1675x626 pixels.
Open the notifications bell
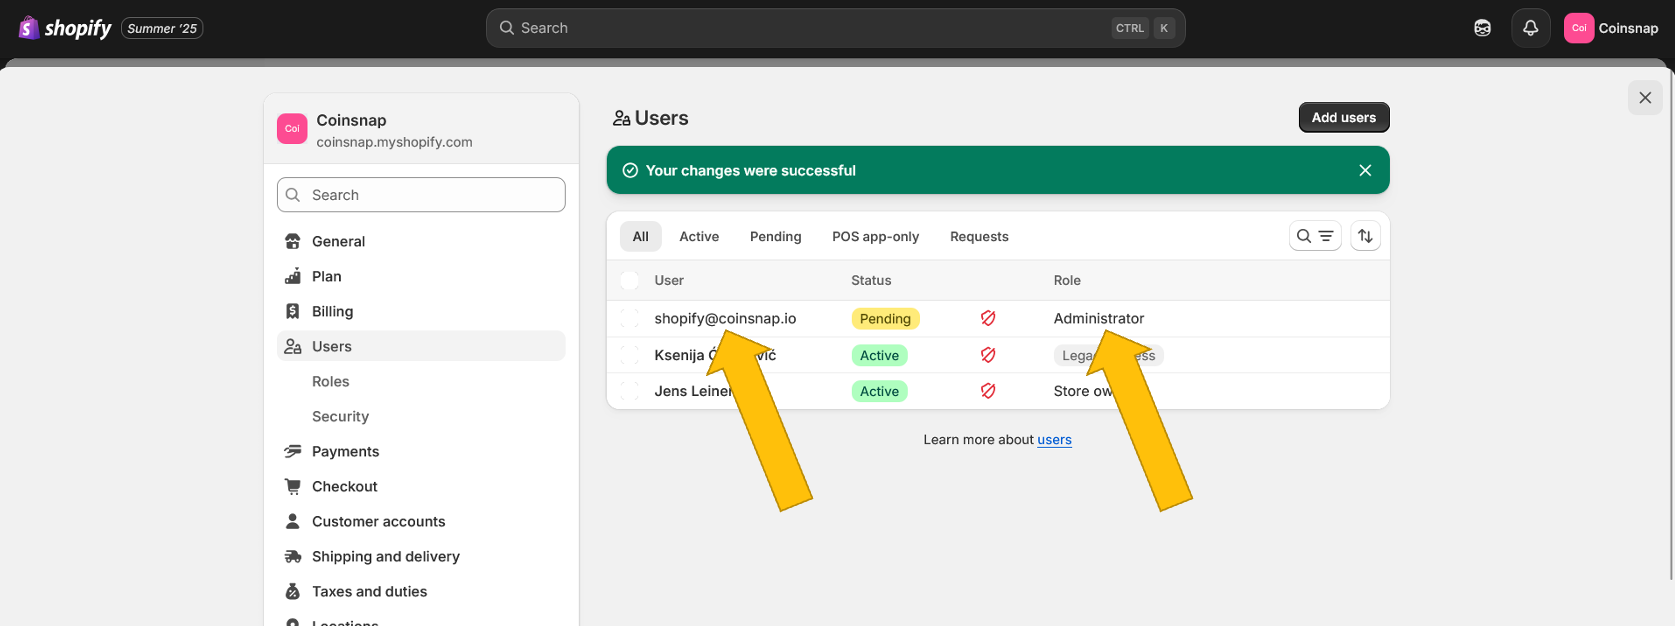point(1530,28)
